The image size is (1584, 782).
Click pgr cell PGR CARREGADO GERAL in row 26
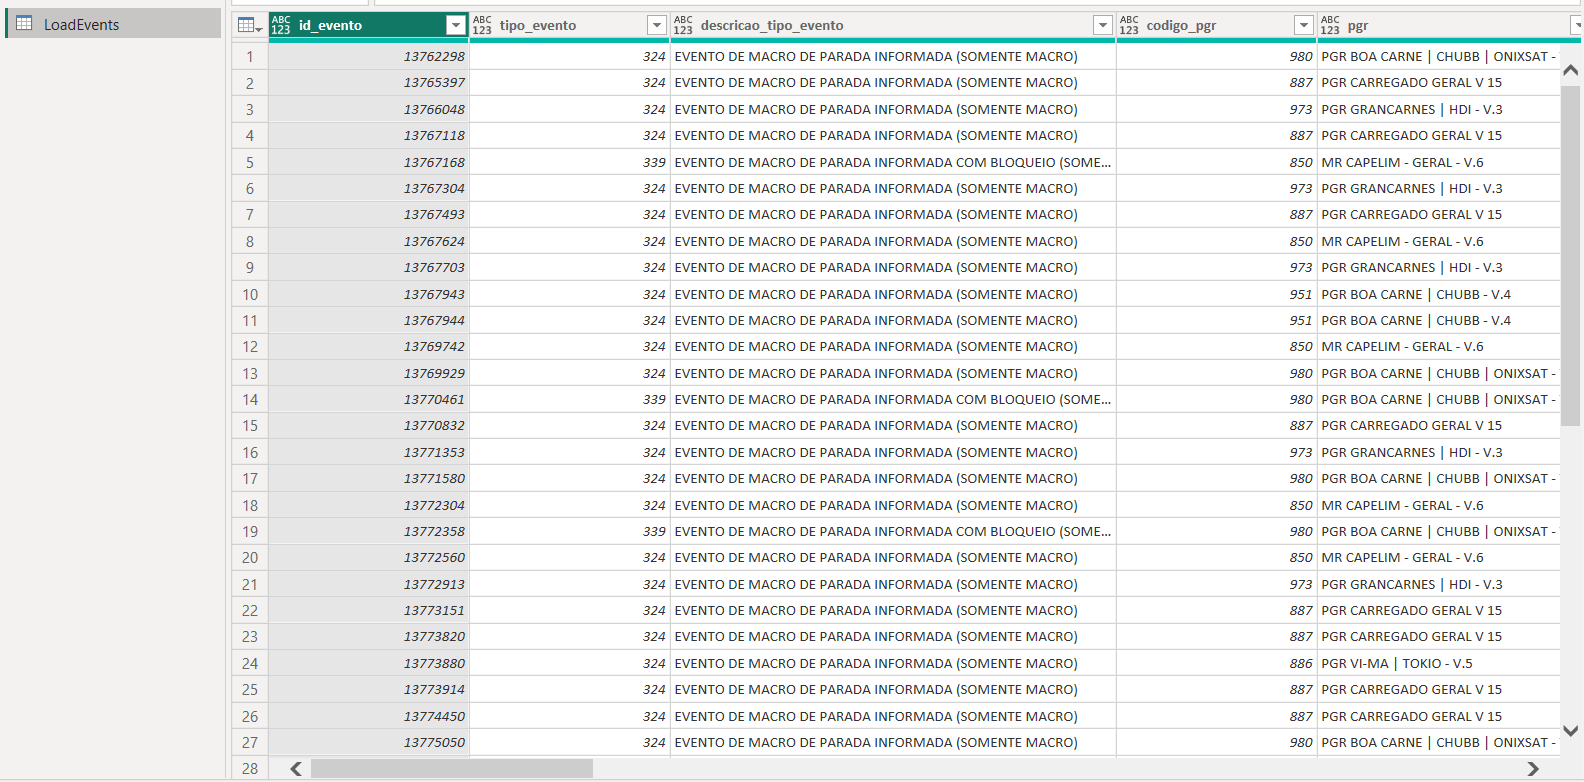pos(1438,716)
